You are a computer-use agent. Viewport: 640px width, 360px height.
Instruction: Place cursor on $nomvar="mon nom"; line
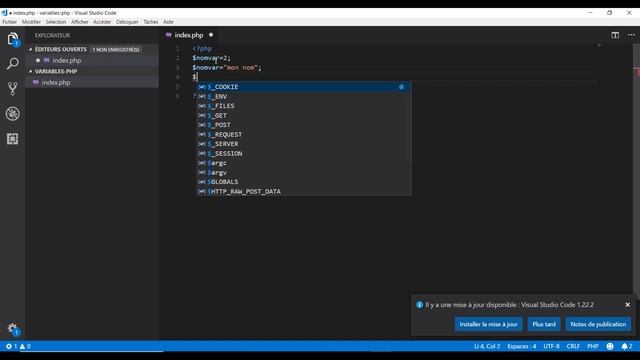tap(227, 67)
